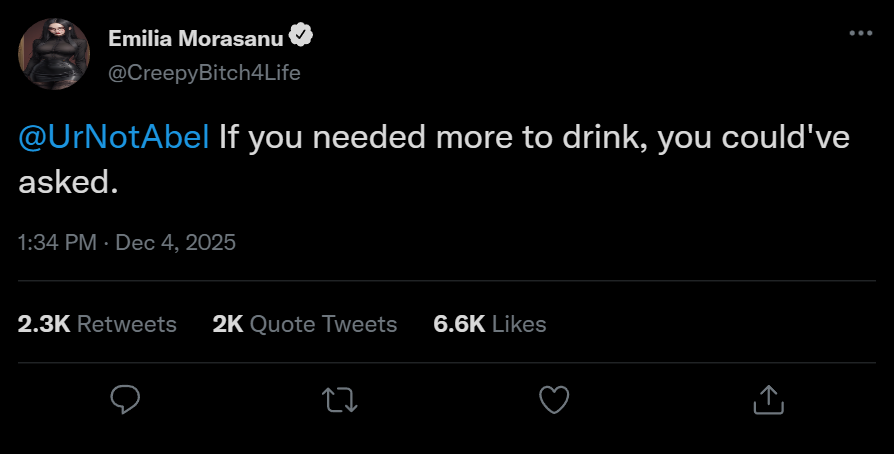This screenshot has height=454, width=894.
Task: Click the display name Emilia Morasanu
Action: (x=194, y=38)
